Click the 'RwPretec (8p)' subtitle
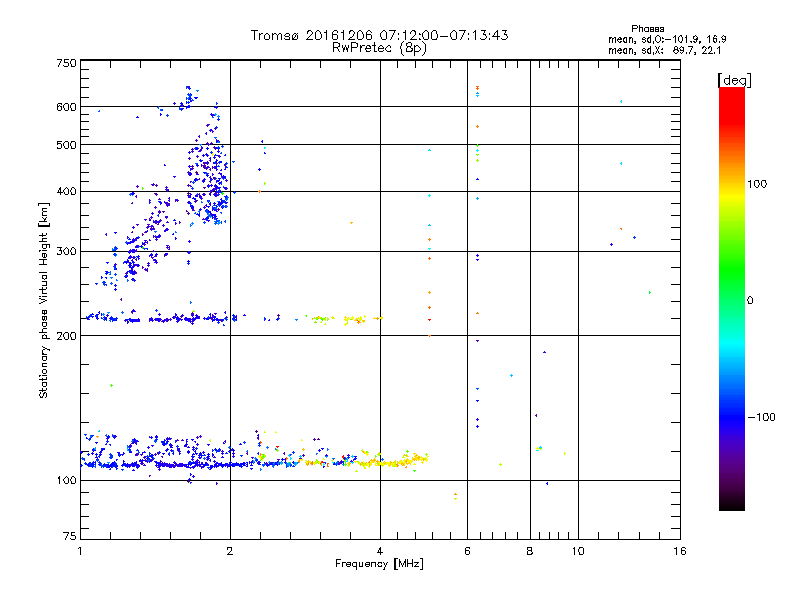This screenshot has width=800, height=600. coord(379,48)
